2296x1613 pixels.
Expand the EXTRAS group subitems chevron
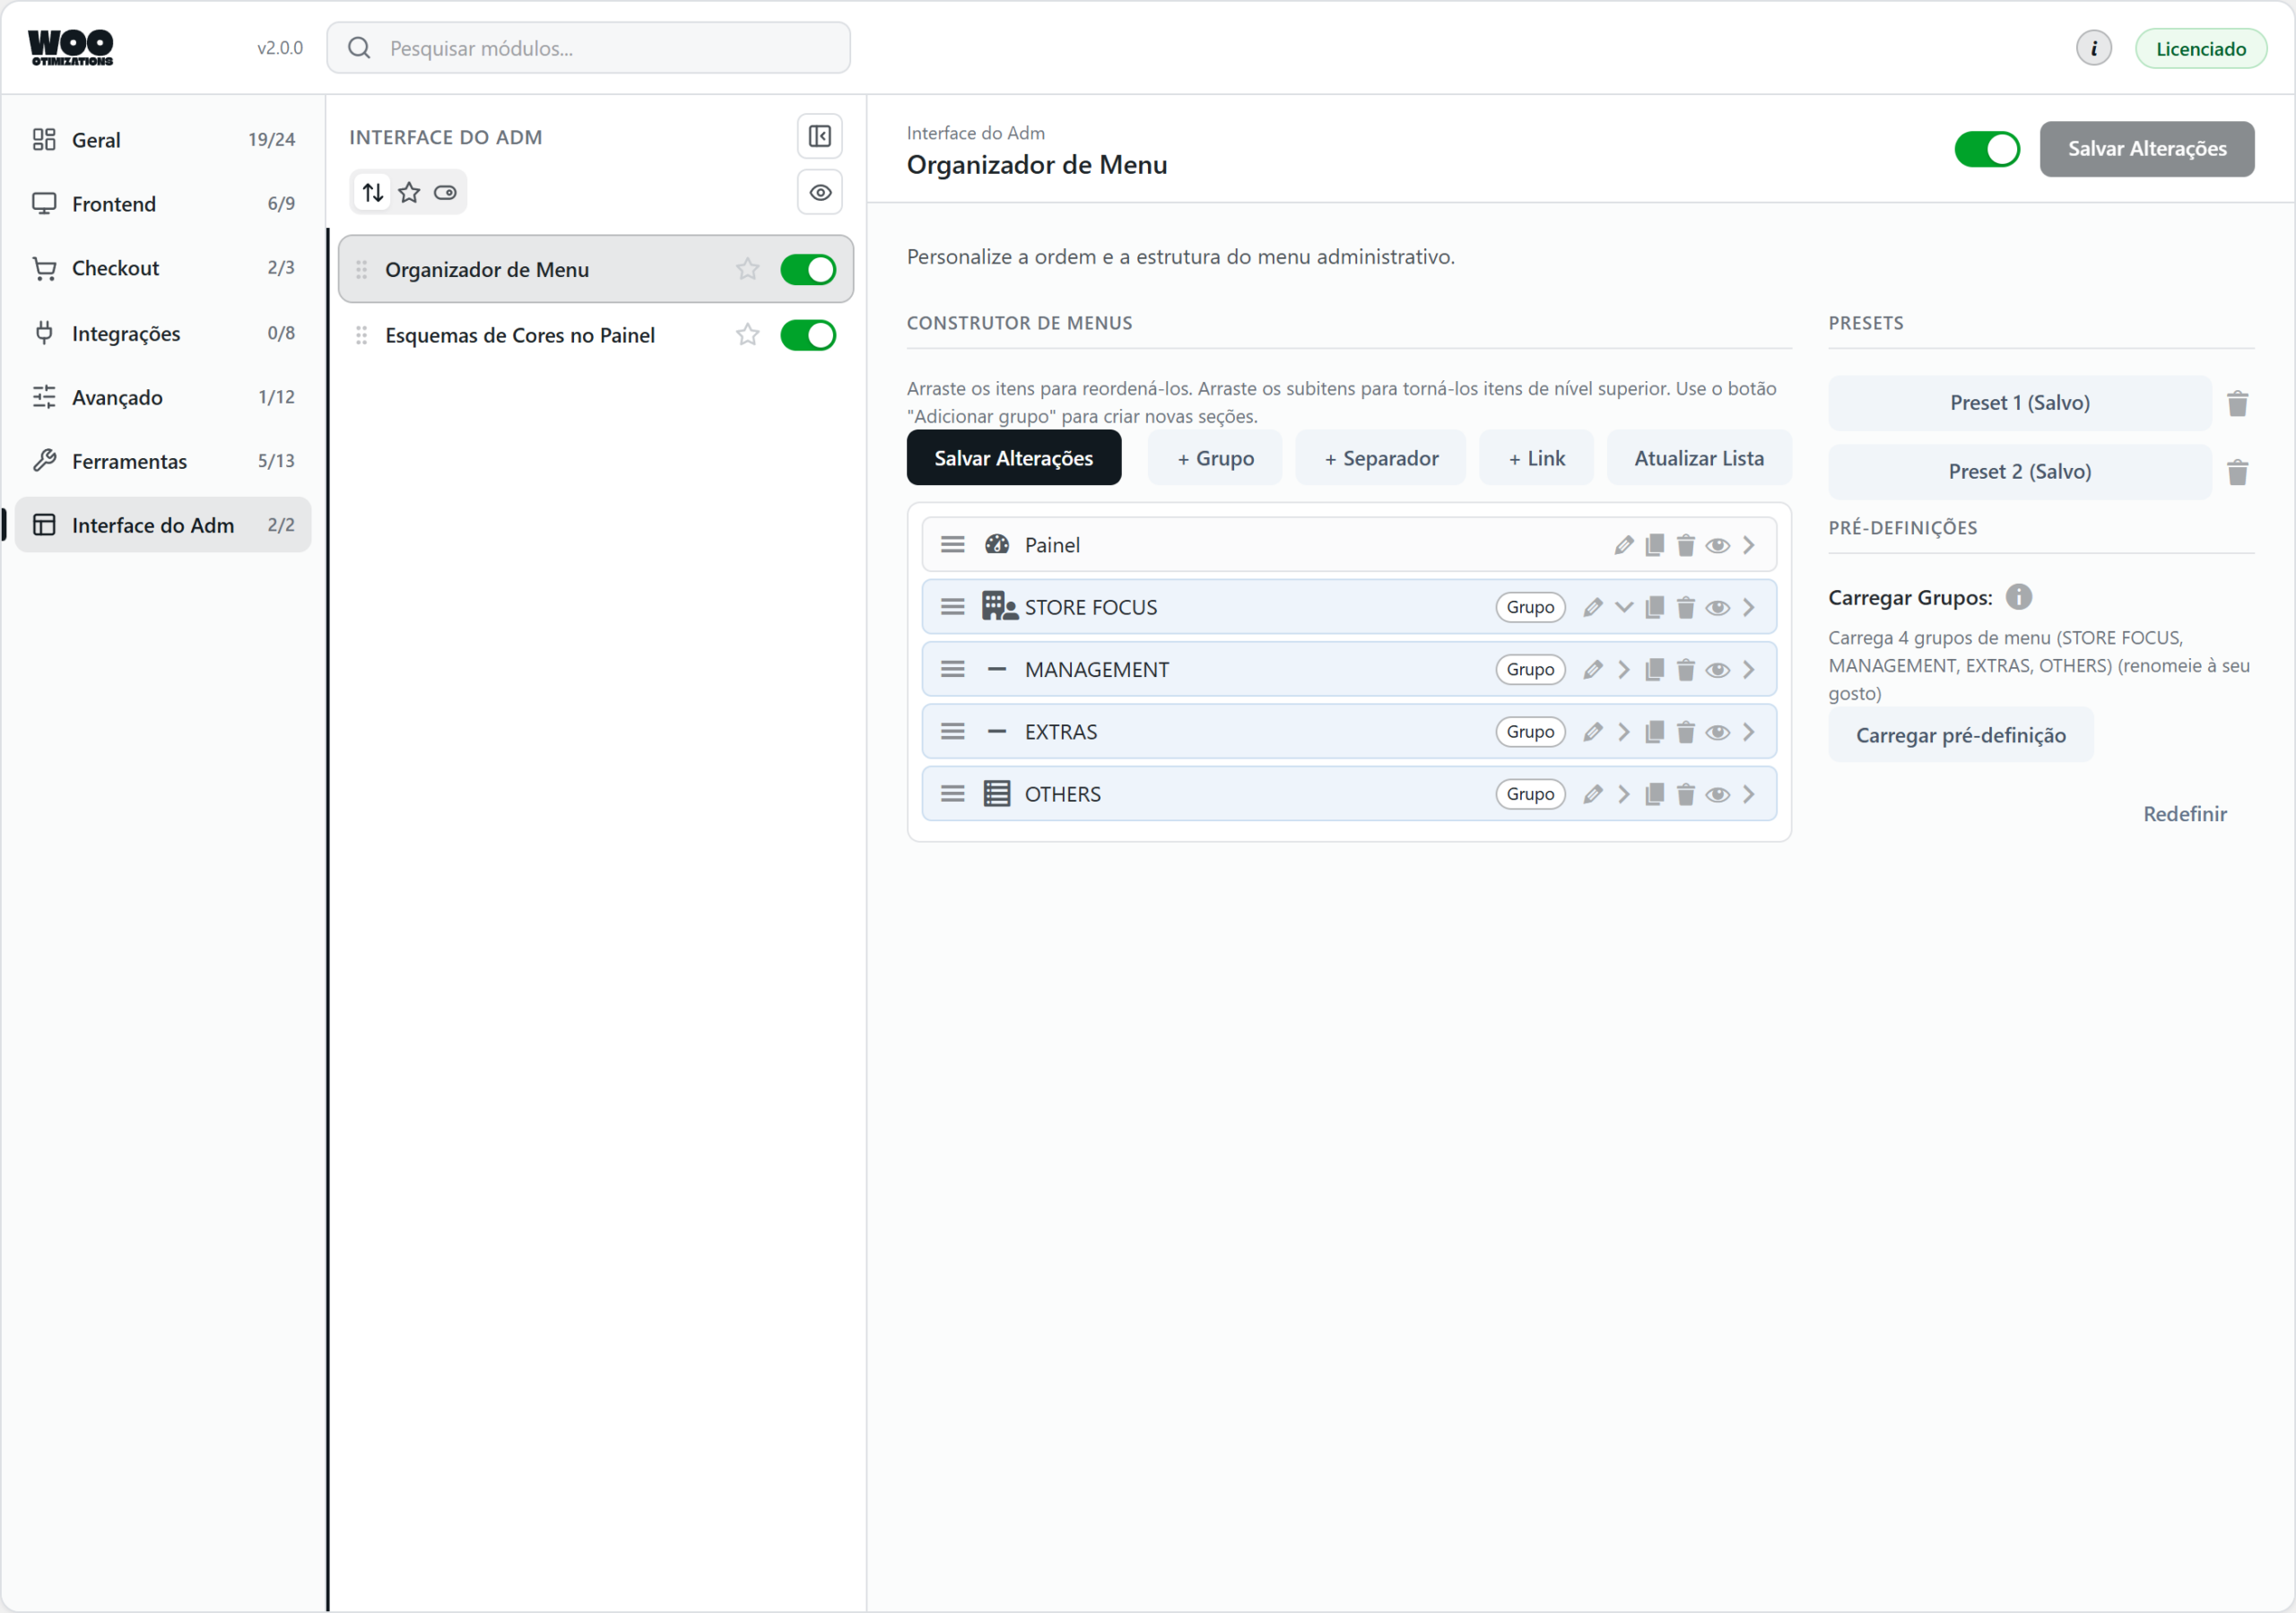point(1623,732)
